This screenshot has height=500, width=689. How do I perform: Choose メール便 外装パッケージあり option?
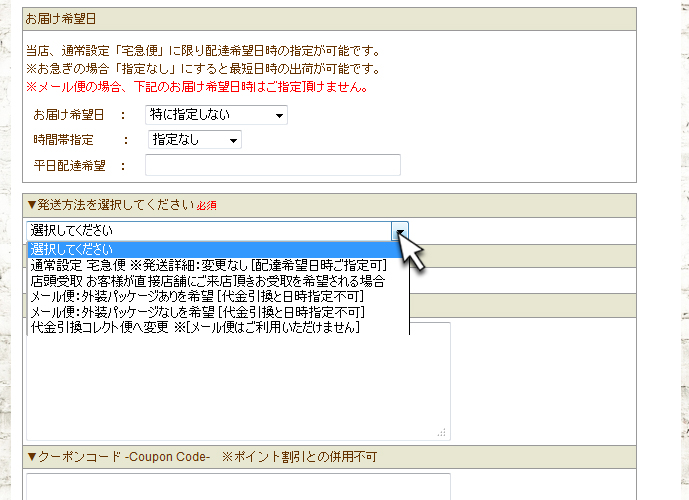coord(197,296)
